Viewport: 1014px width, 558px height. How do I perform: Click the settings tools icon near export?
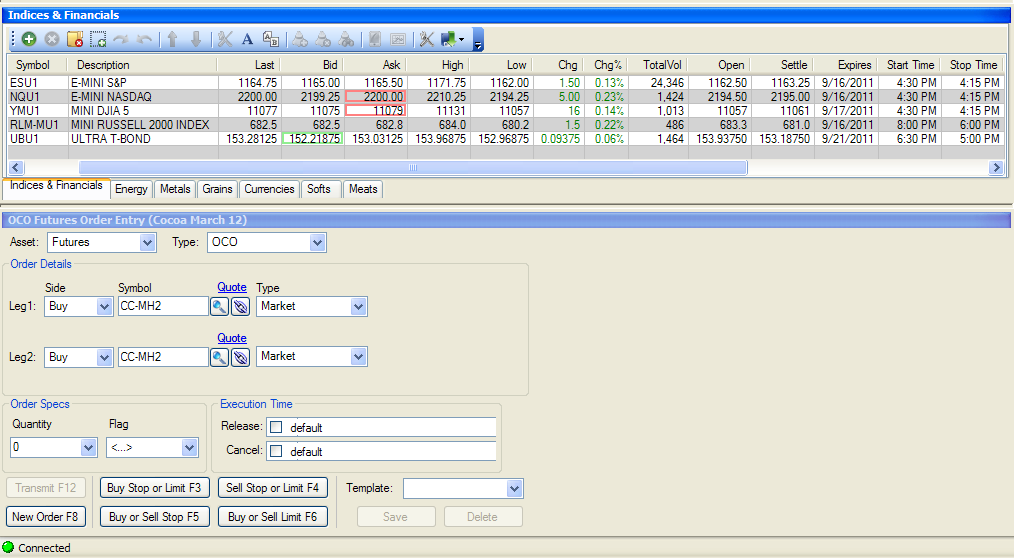pos(426,39)
